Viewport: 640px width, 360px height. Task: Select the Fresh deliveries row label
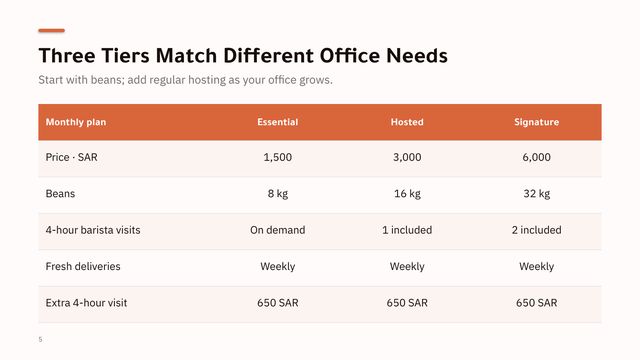click(x=83, y=266)
